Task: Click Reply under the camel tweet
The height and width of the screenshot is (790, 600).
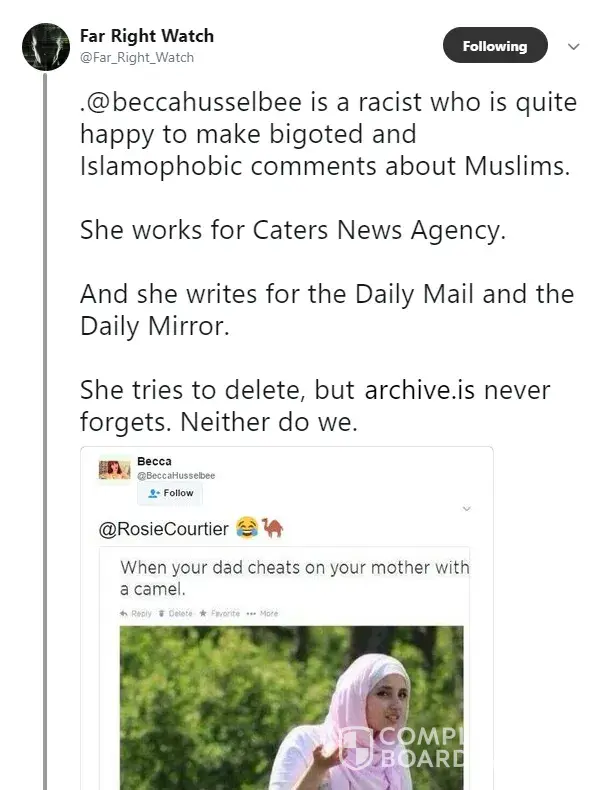Action: pos(135,612)
